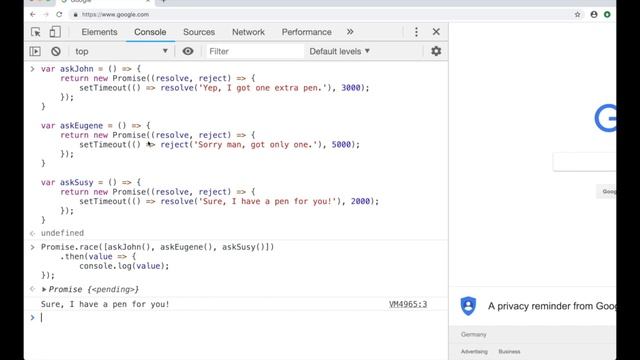Open the Default levels dropdown

click(339, 51)
